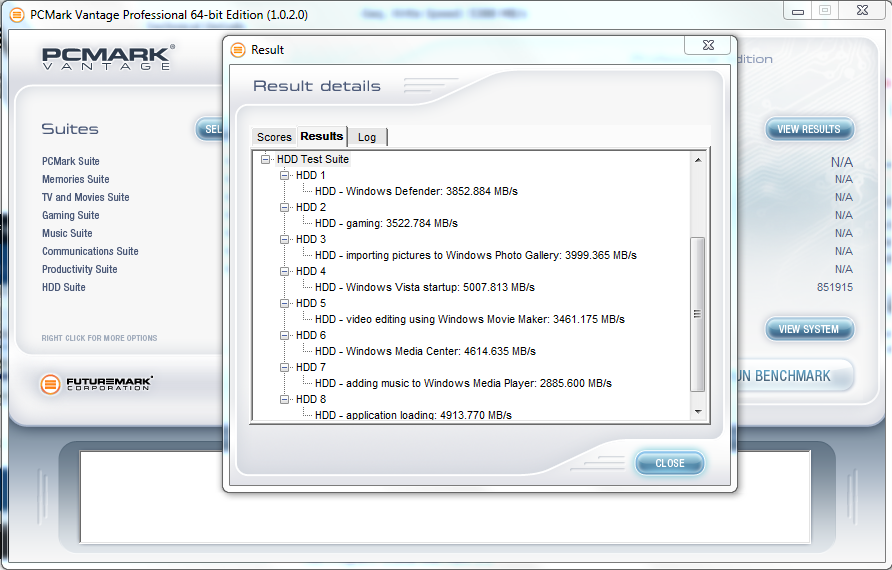The image size is (892, 570).
Task: Click the scroll down arrow in results tree
Action: tap(698, 411)
